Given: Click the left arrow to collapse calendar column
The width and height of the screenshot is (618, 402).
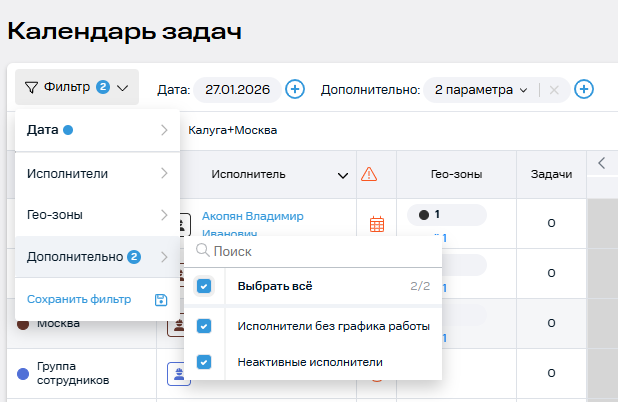Looking at the screenshot, I should (x=601, y=163).
